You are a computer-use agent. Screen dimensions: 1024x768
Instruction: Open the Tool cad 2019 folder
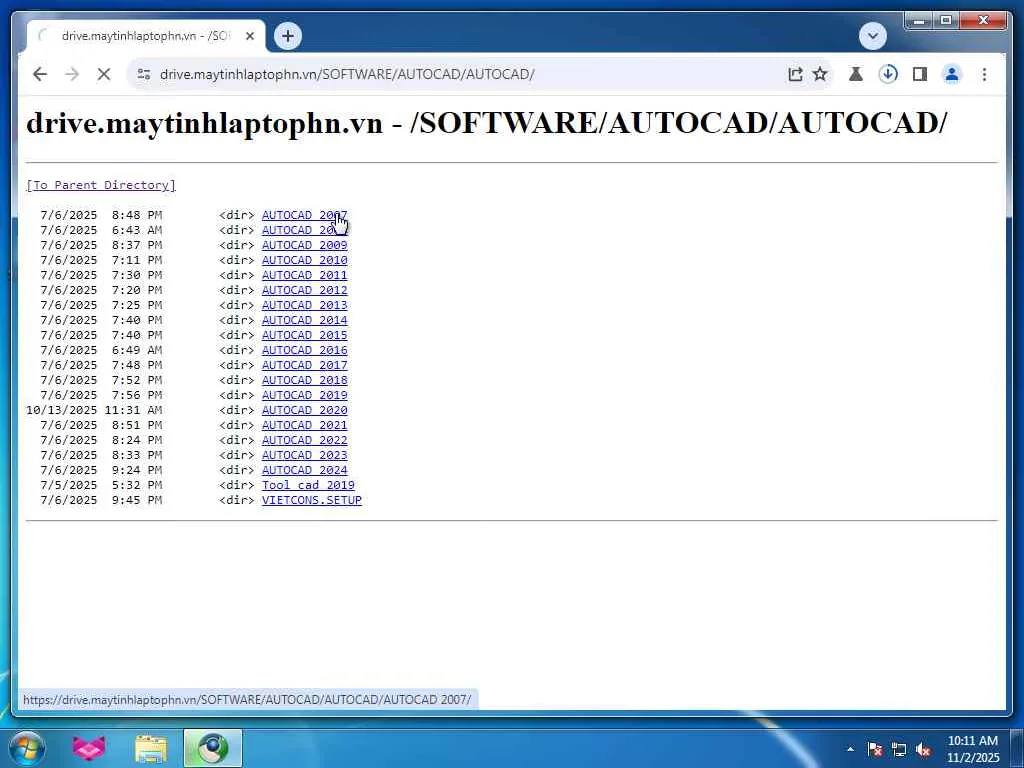308,485
